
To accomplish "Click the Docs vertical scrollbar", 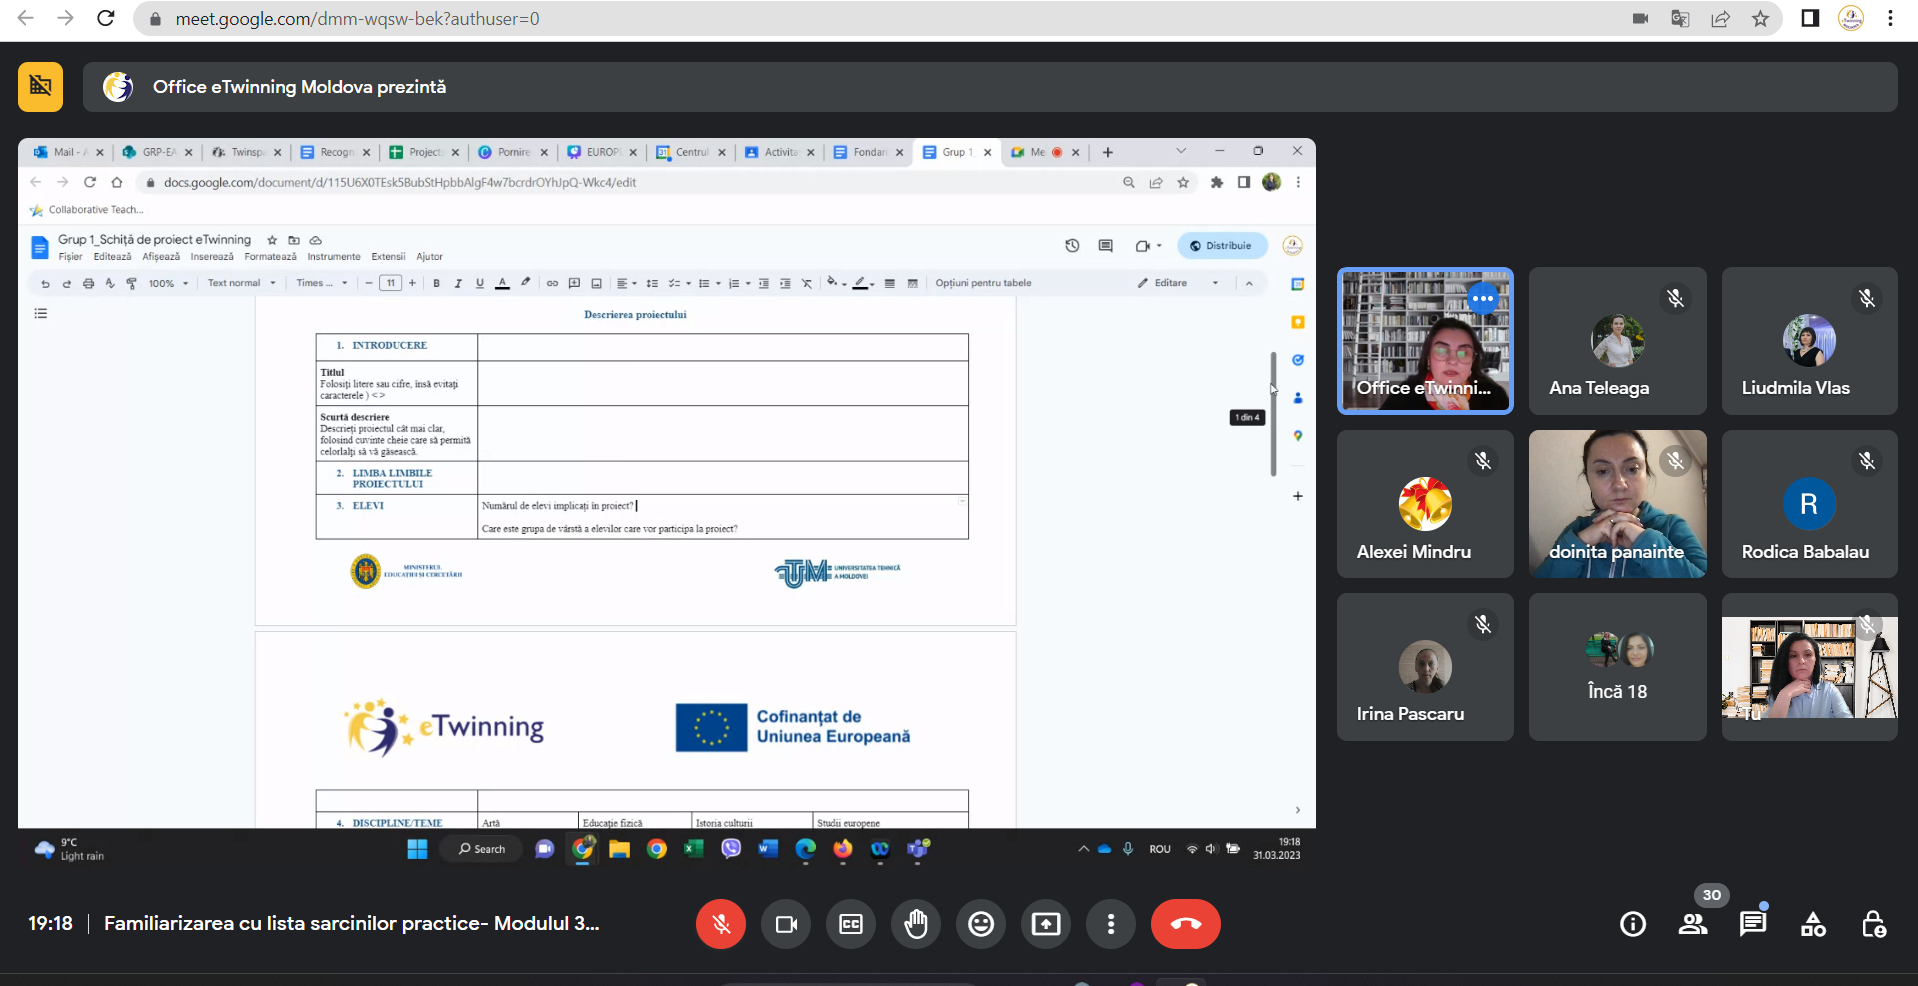I will coord(1273,413).
